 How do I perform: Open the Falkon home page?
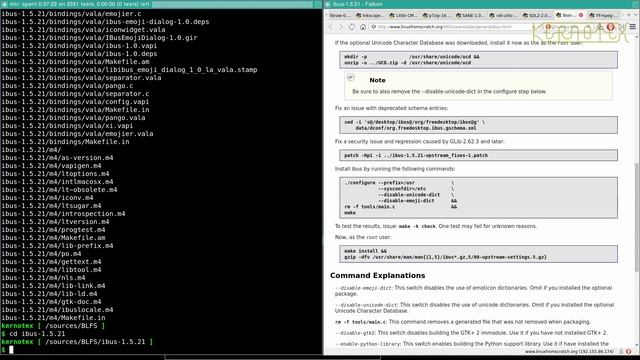362,27
